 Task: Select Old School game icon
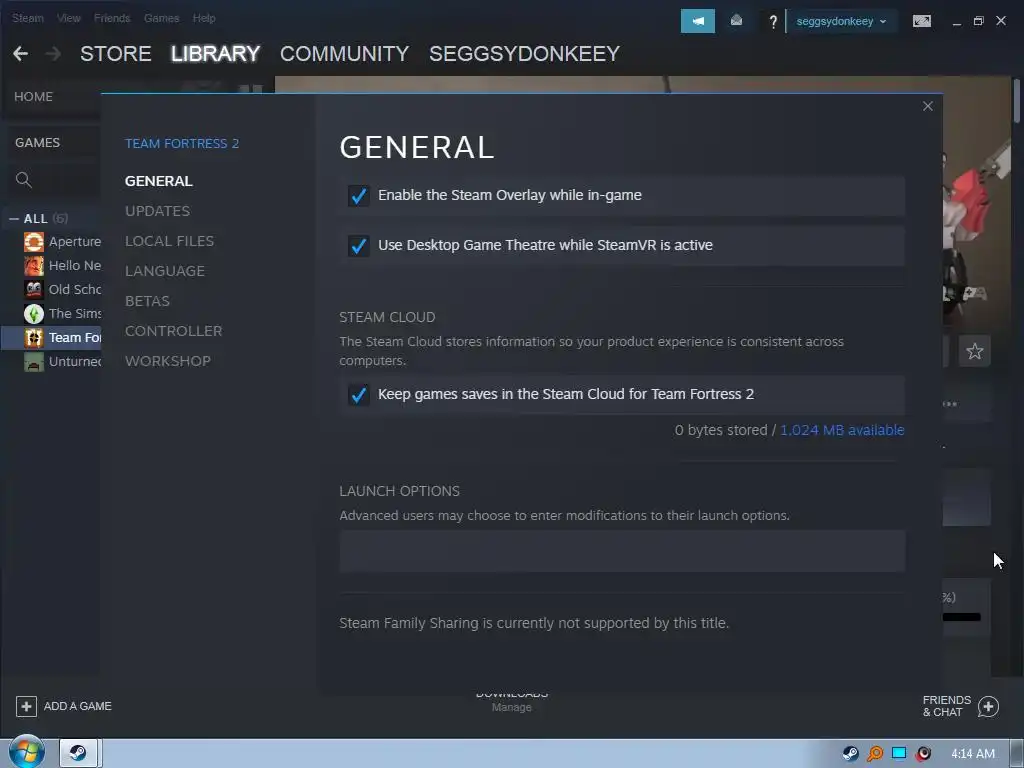point(34,289)
